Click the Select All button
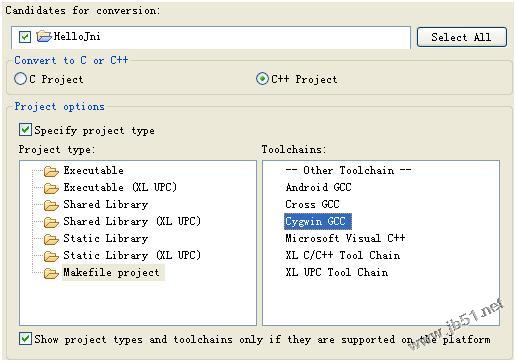Viewport: 516px width, 362px height. [x=462, y=37]
